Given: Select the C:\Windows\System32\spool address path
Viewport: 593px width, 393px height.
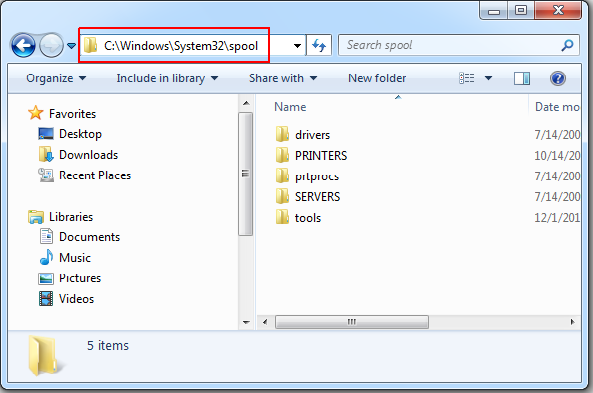Looking at the screenshot, I should (x=181, y=46).
